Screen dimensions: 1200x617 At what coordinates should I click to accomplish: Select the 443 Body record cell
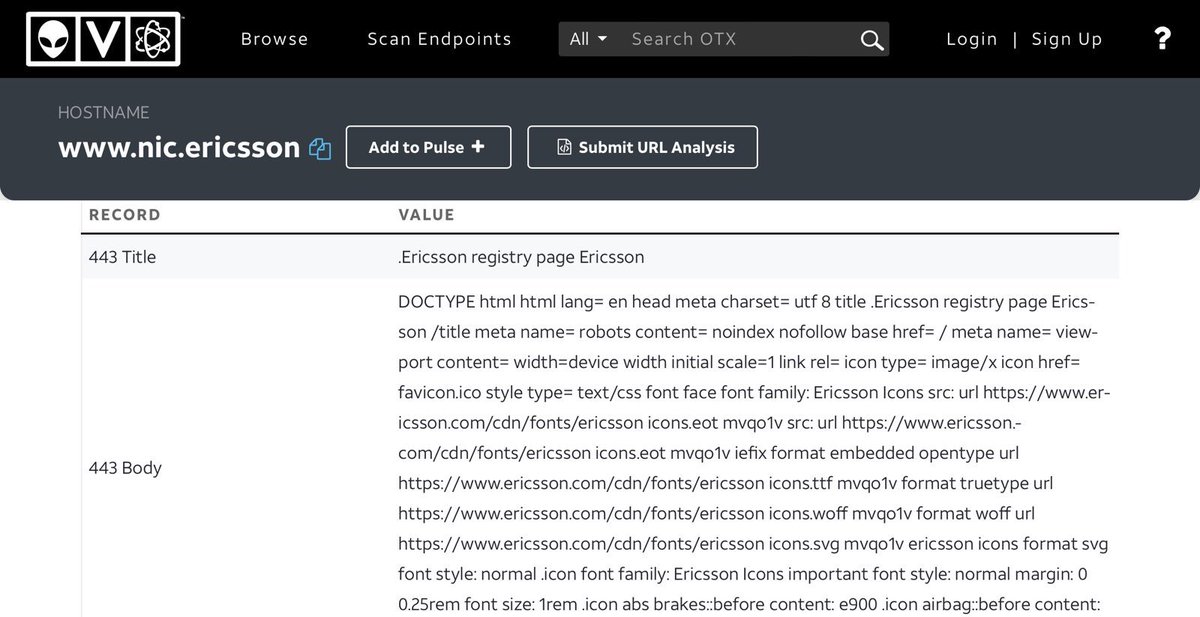click(125, 468)
